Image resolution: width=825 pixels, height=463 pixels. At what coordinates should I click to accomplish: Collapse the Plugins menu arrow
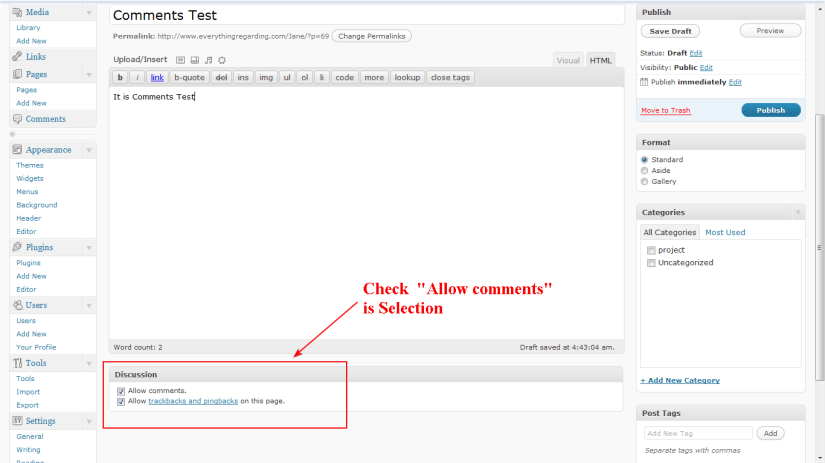pyautogui.click(x=89, y=248)
